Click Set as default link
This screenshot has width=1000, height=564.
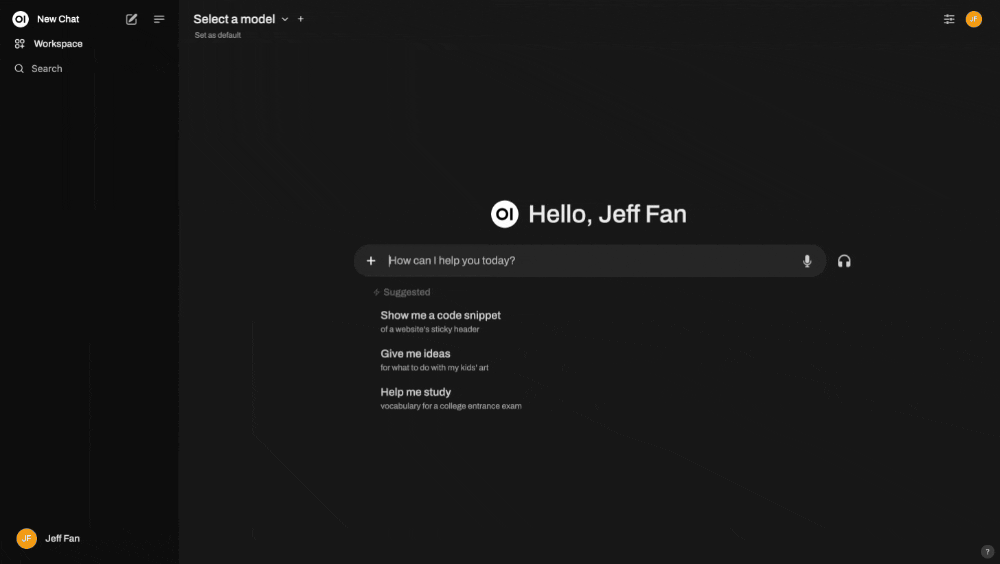217,35
